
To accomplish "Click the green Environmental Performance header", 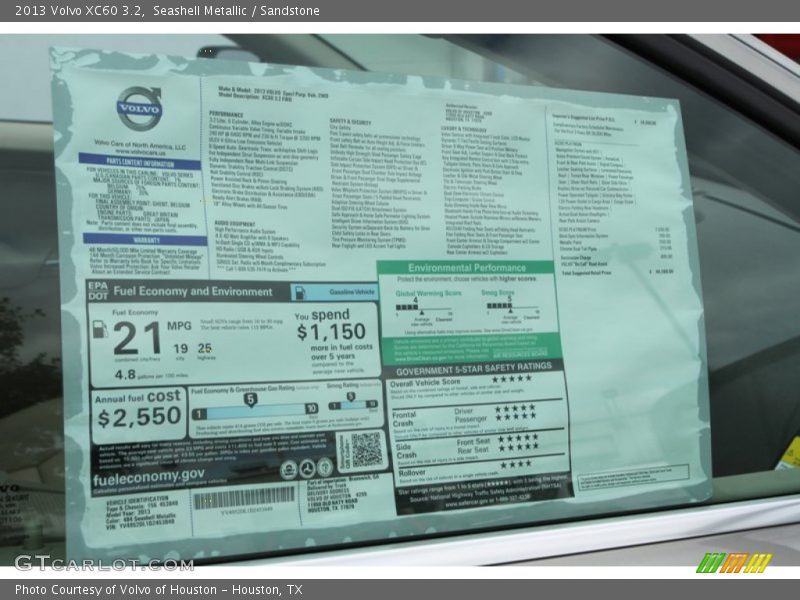I will [x=466, y=268].
